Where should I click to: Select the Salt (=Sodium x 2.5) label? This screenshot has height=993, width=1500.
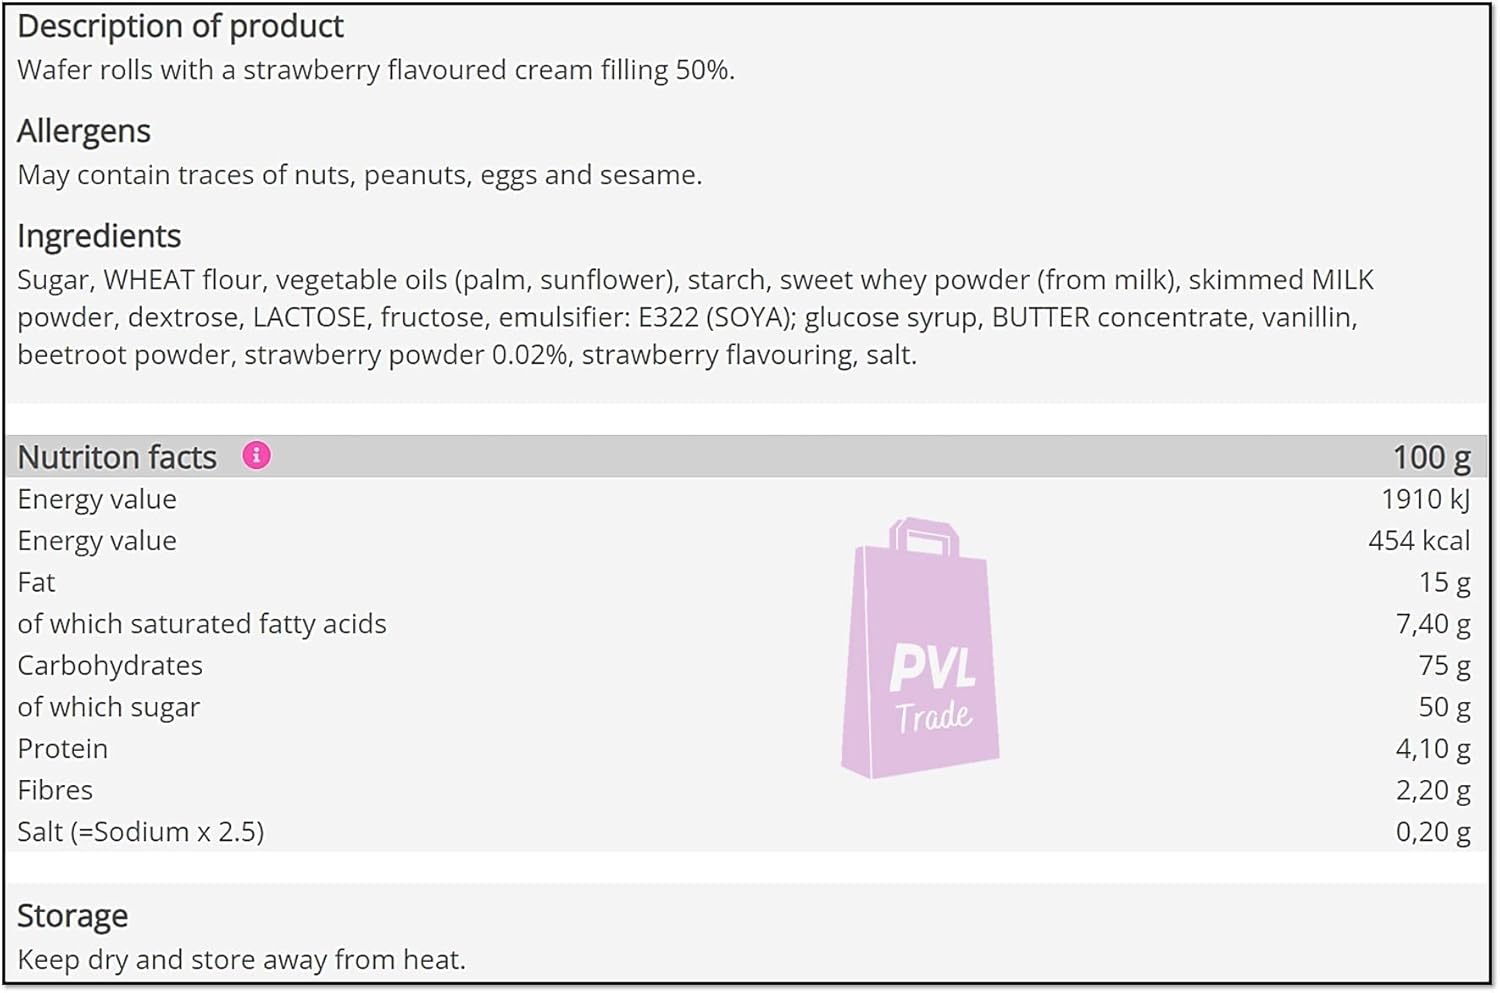pyautogui.click(x=141, y=832)
